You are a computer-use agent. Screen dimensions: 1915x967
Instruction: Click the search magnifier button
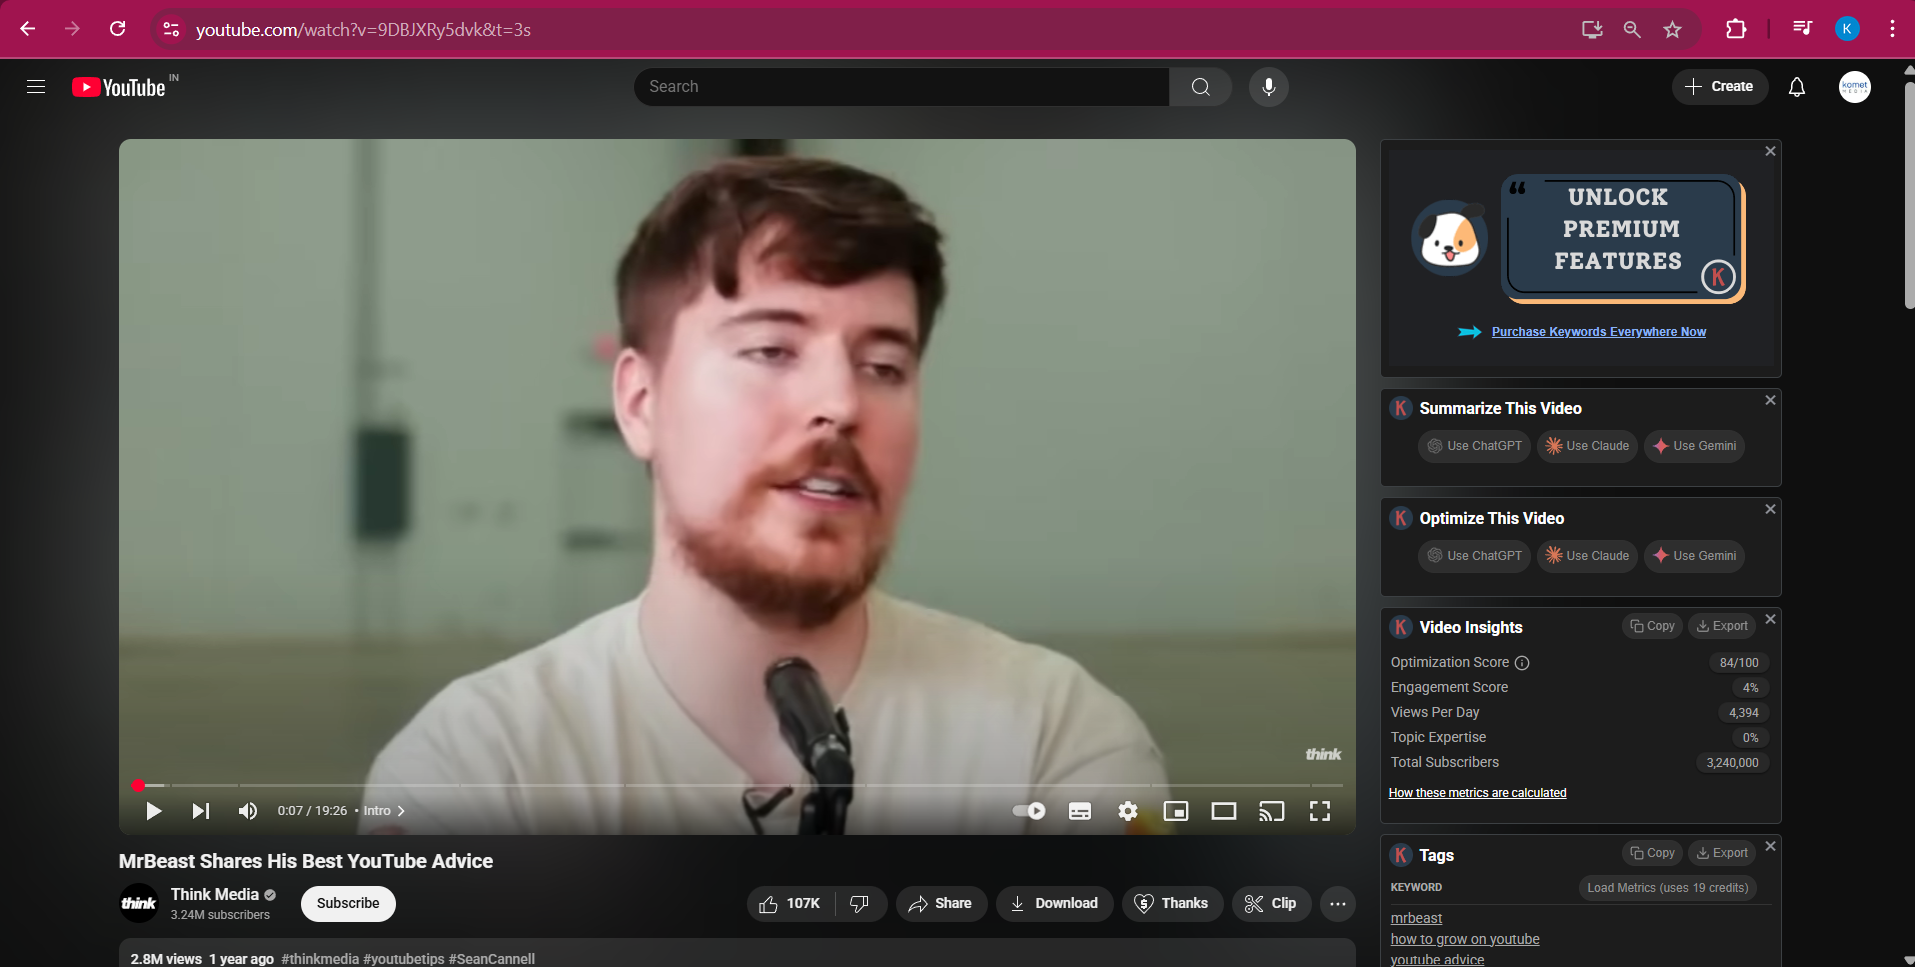1201,87
